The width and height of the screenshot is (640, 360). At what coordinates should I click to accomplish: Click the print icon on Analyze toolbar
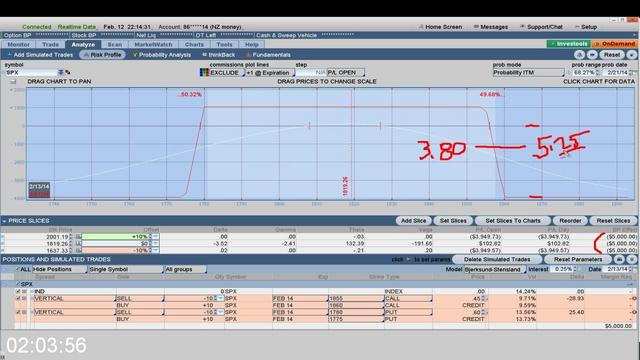click(580, 55)
